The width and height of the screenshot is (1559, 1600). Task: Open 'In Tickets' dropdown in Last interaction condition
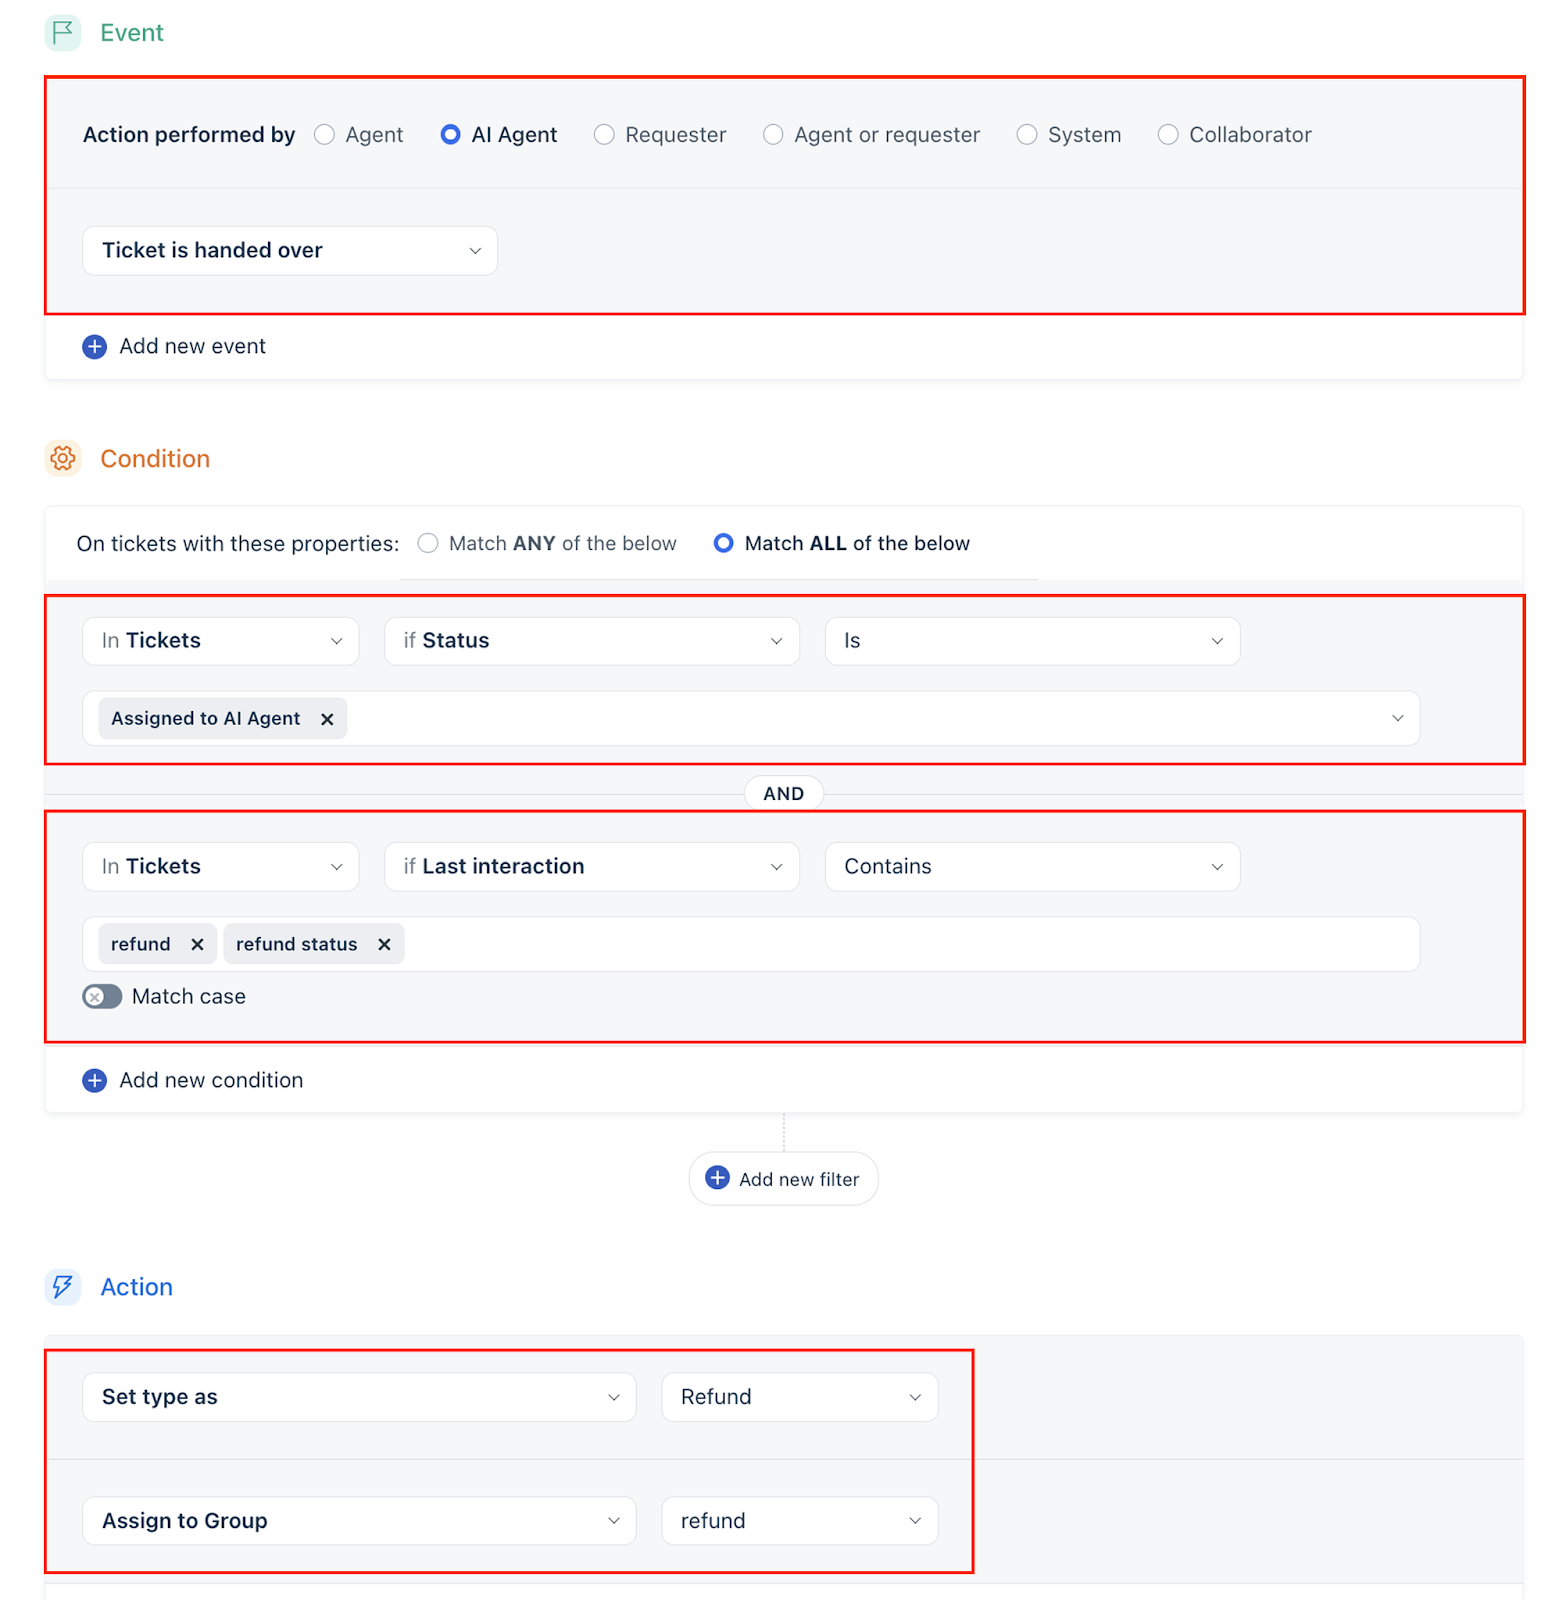coord(221,867)
